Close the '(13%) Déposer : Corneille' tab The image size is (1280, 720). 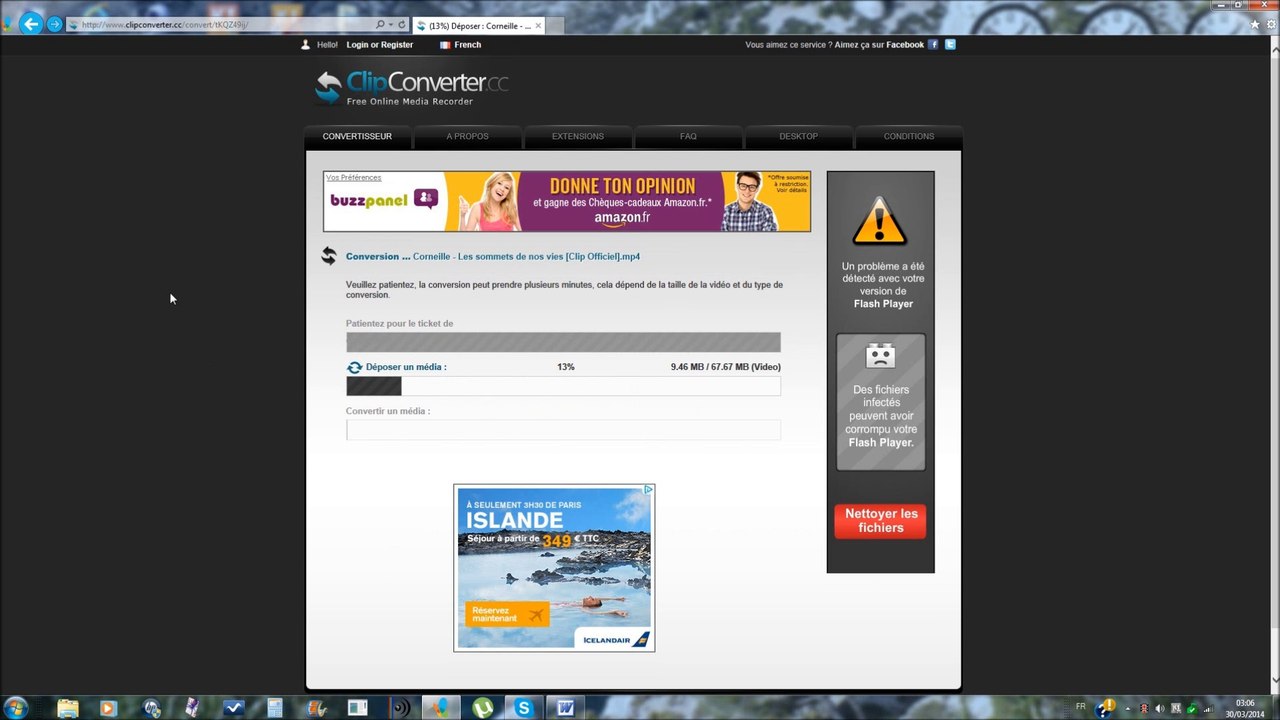pyautogui.click(x=538, y=26)
